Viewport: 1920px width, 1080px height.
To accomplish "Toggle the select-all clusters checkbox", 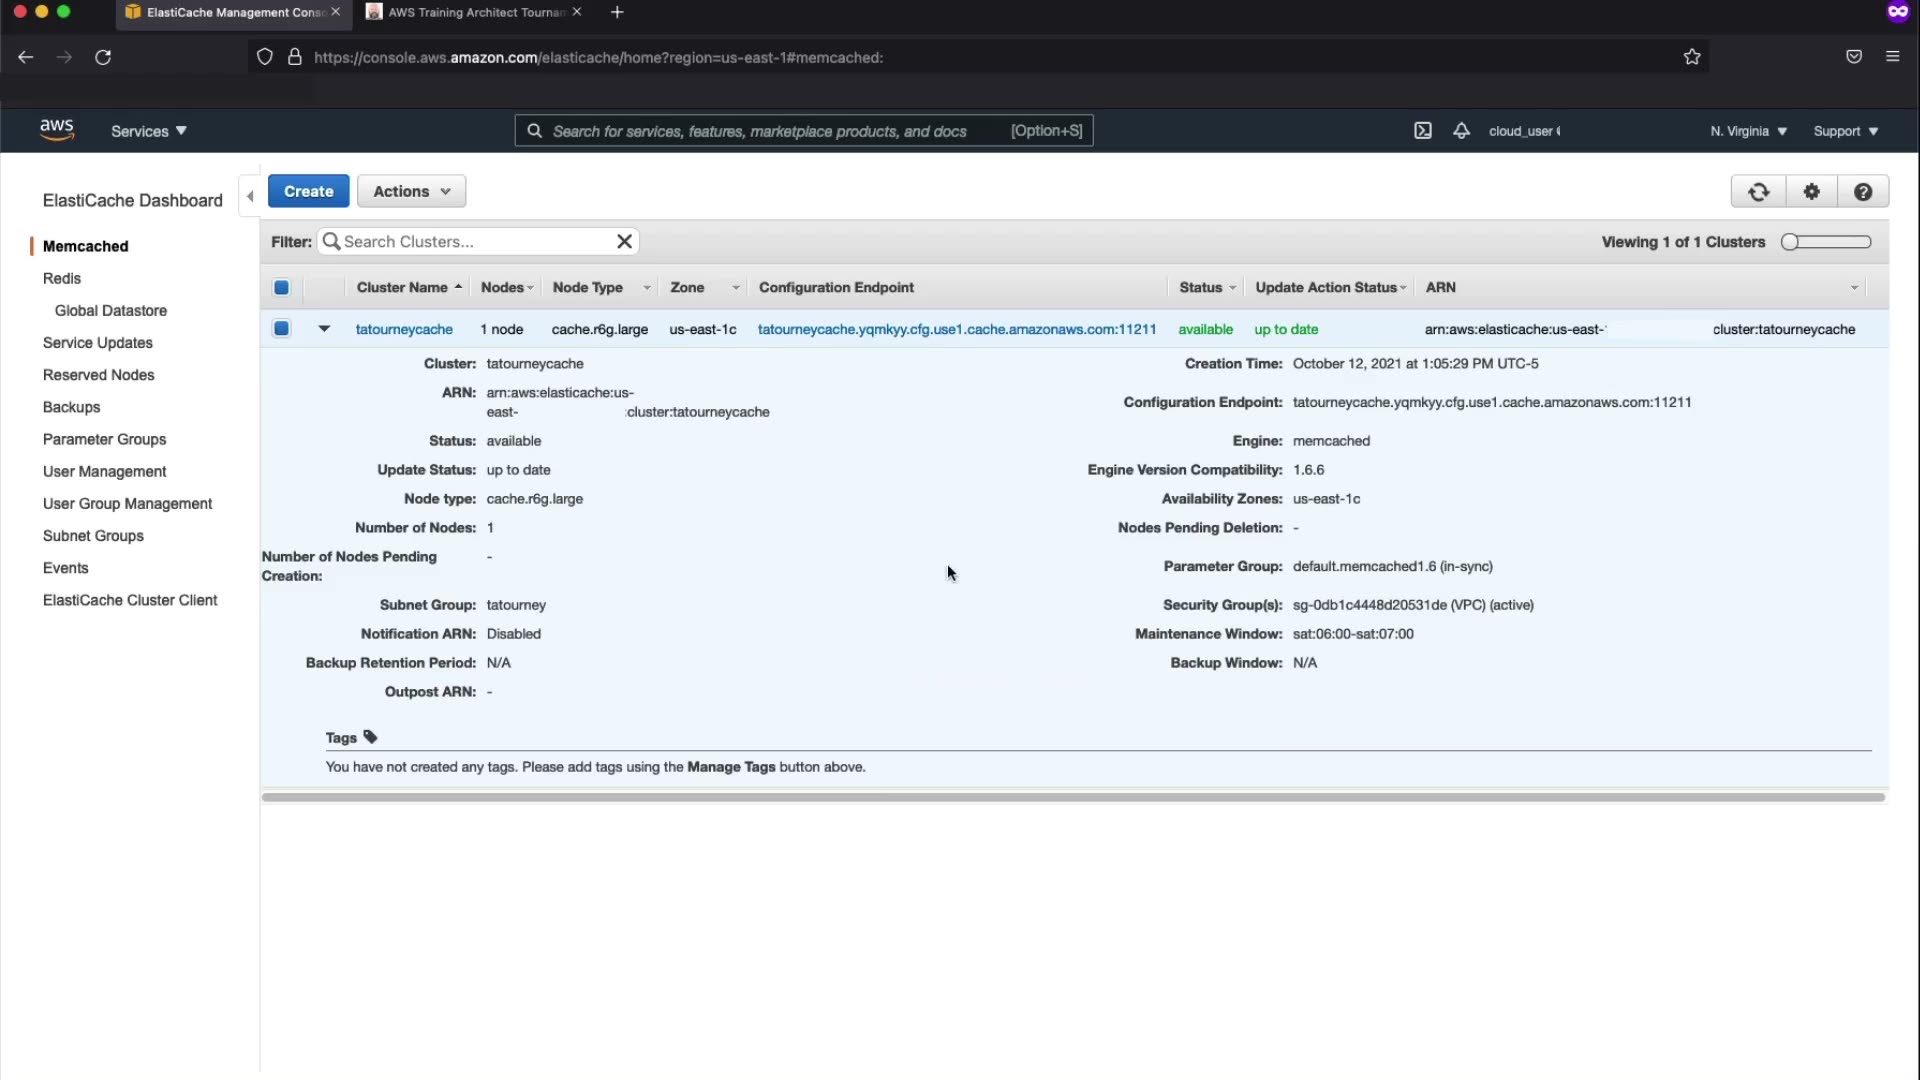I will coord(282,288).
